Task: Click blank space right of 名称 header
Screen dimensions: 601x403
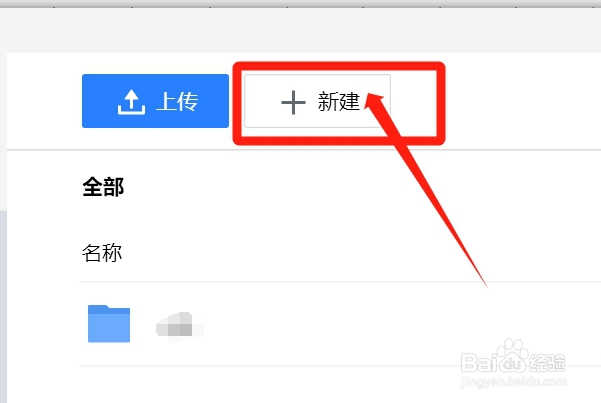Action: point(360,253)
